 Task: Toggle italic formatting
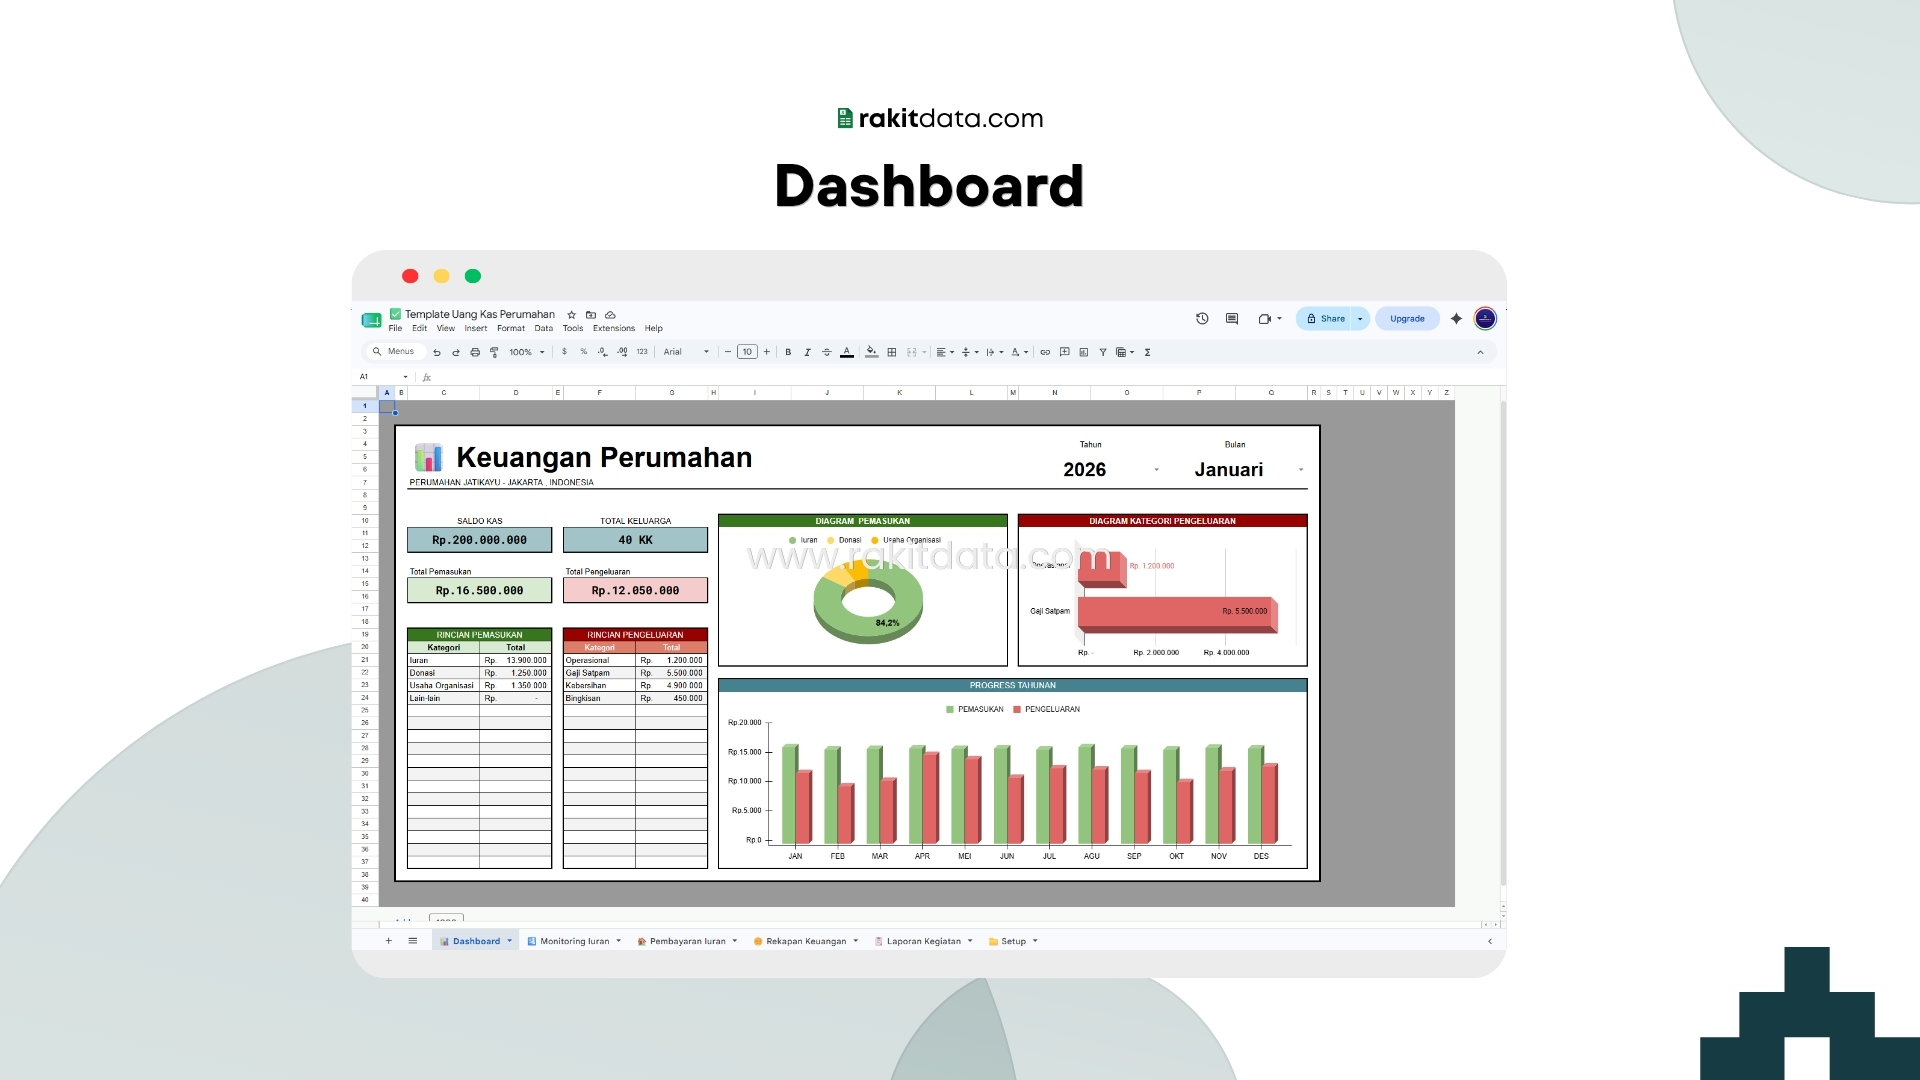807,352
